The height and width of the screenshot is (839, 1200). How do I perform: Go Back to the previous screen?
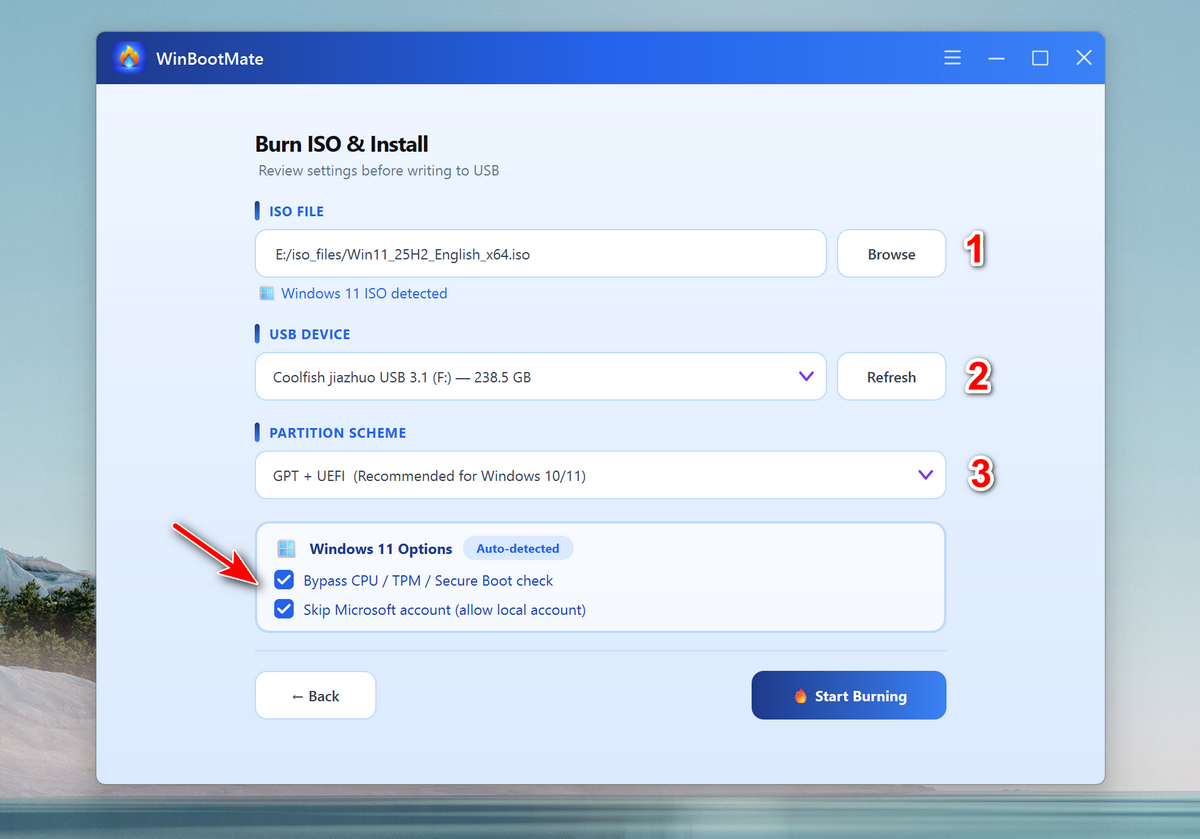[315, 695]
